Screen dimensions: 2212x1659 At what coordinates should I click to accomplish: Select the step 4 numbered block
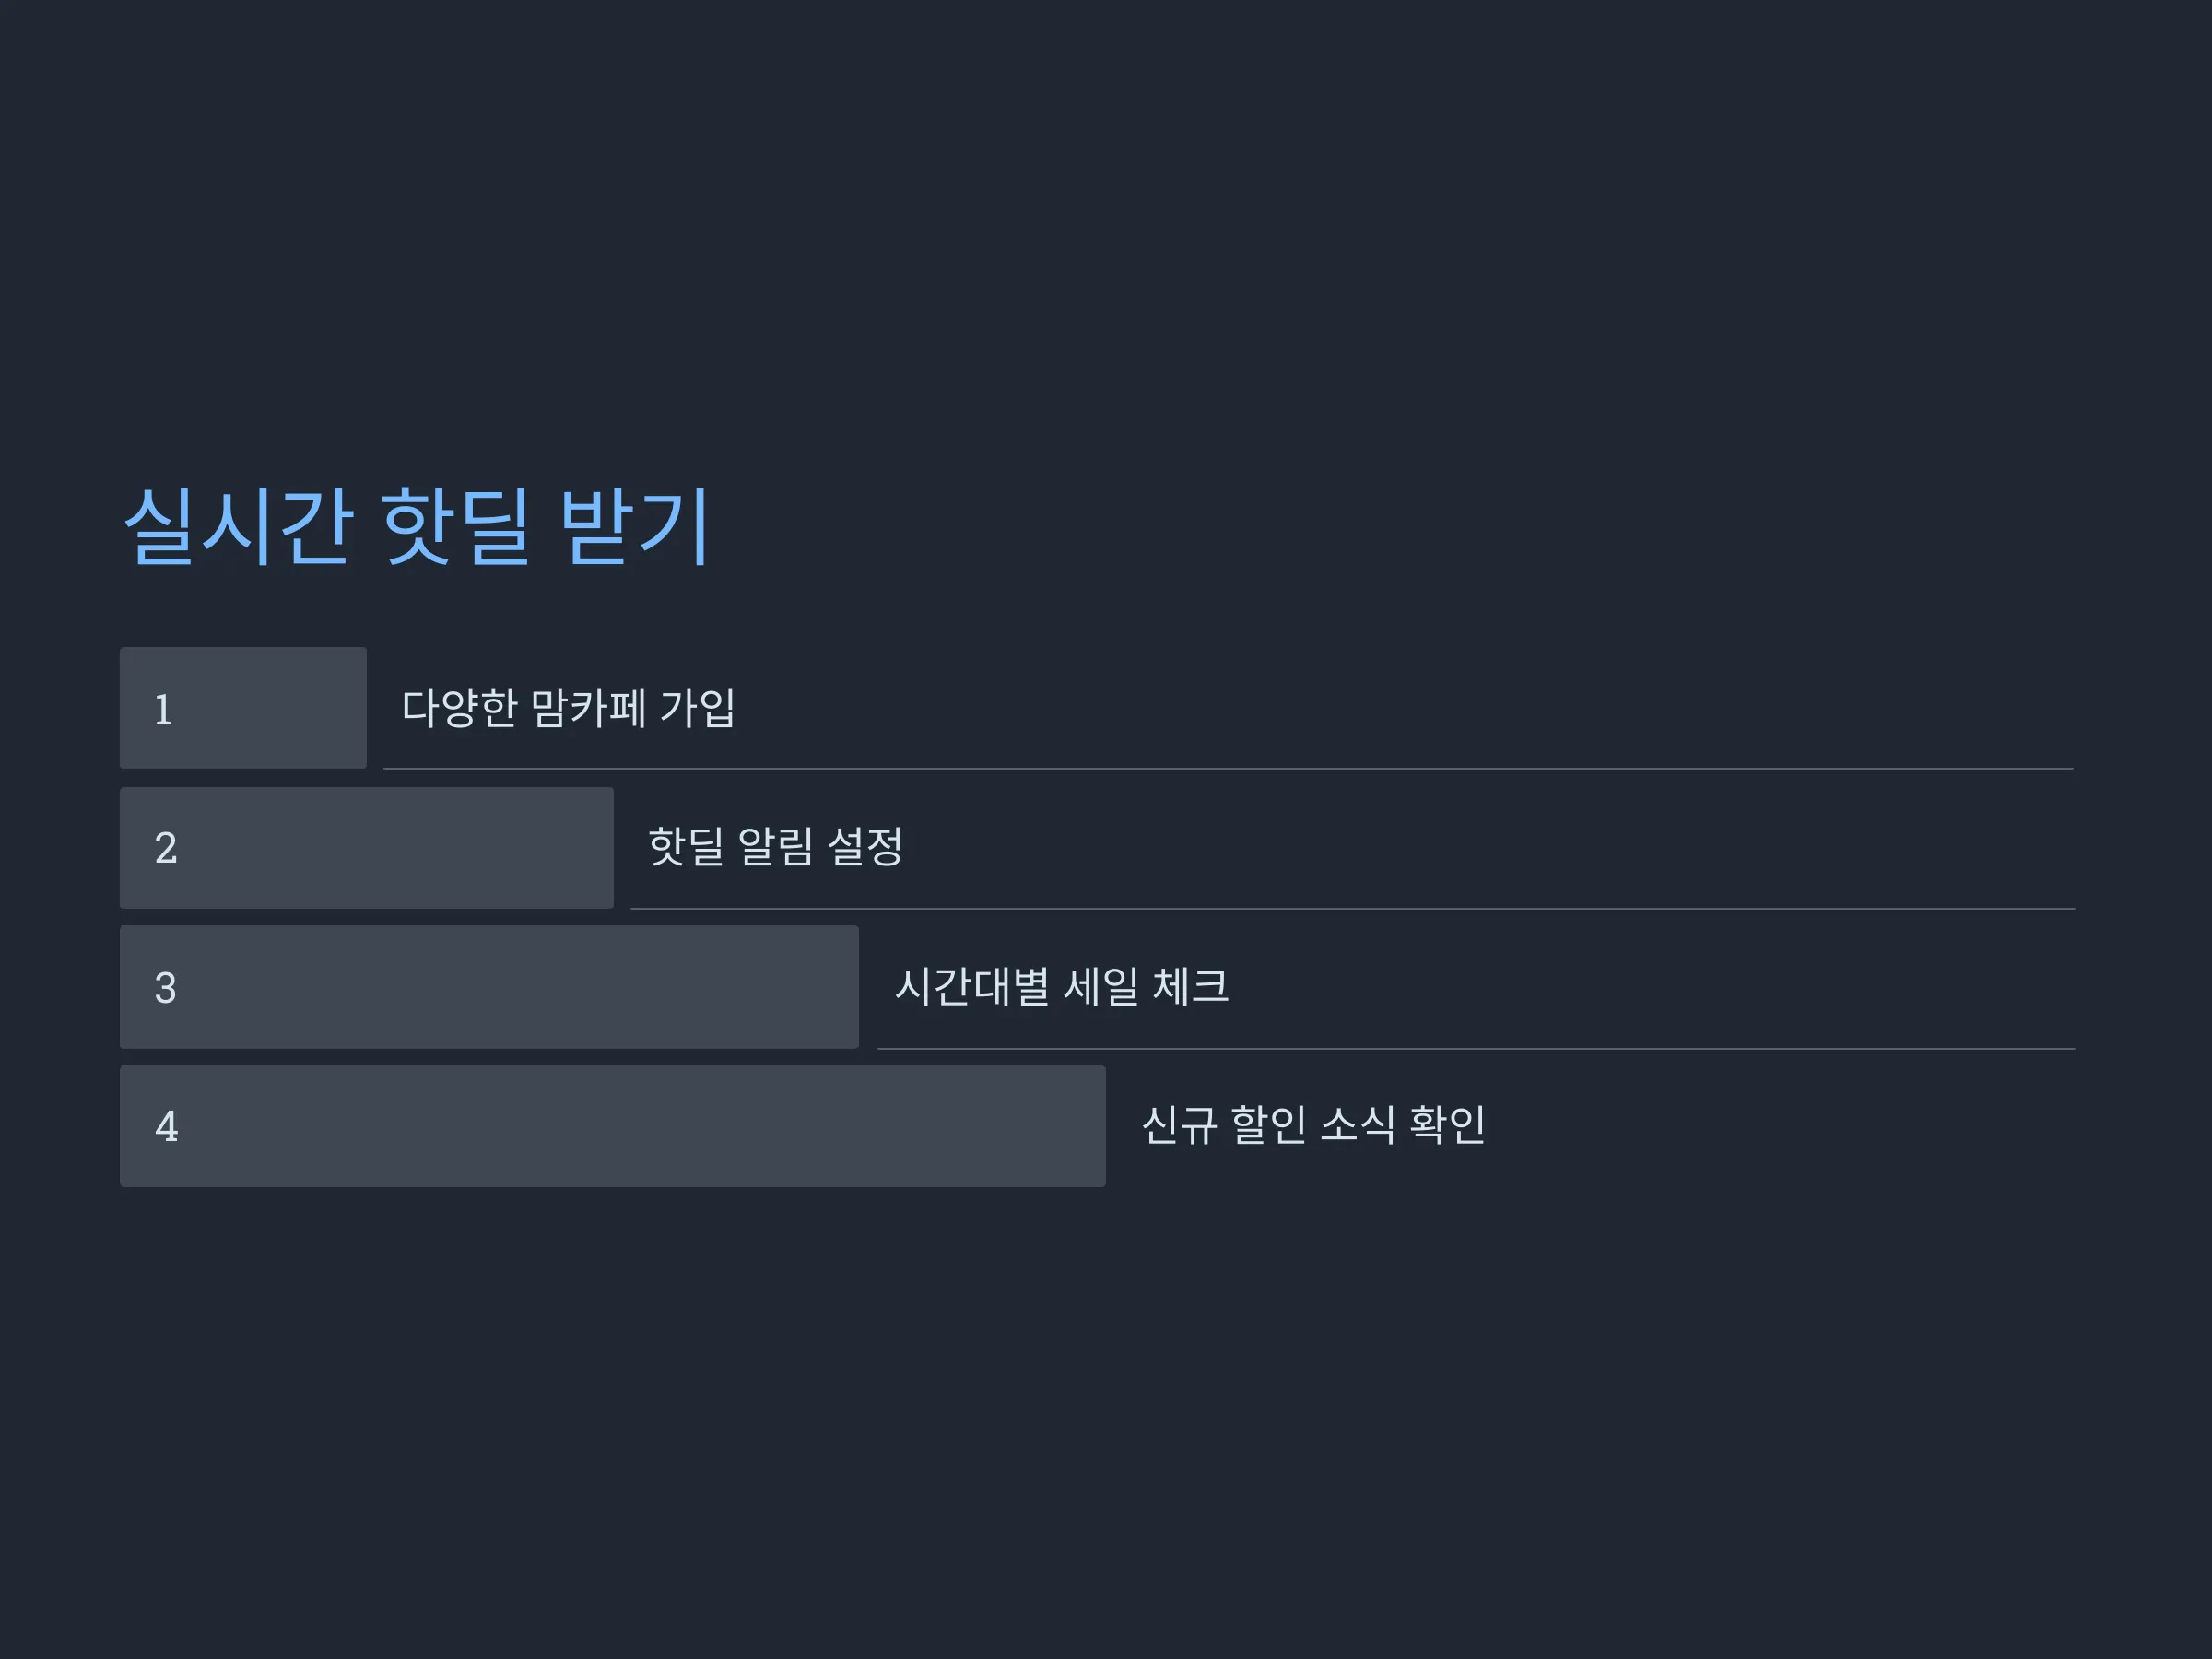point(613,1126)
